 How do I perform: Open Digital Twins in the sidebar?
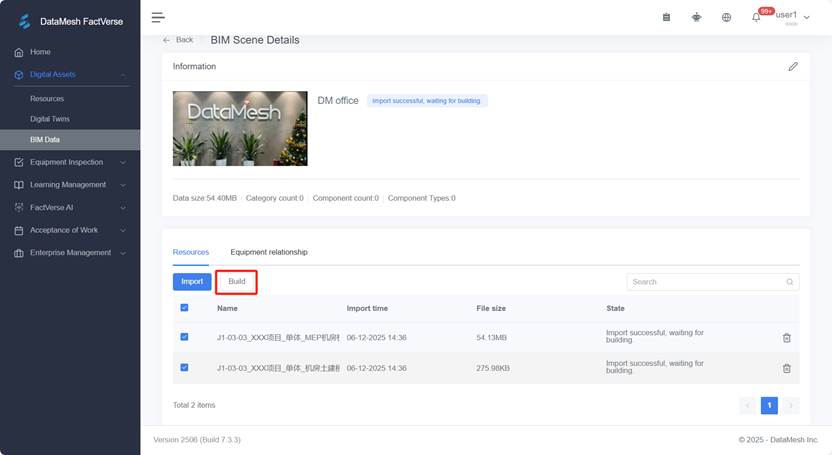pyautogui.click(x=50, y=119)
